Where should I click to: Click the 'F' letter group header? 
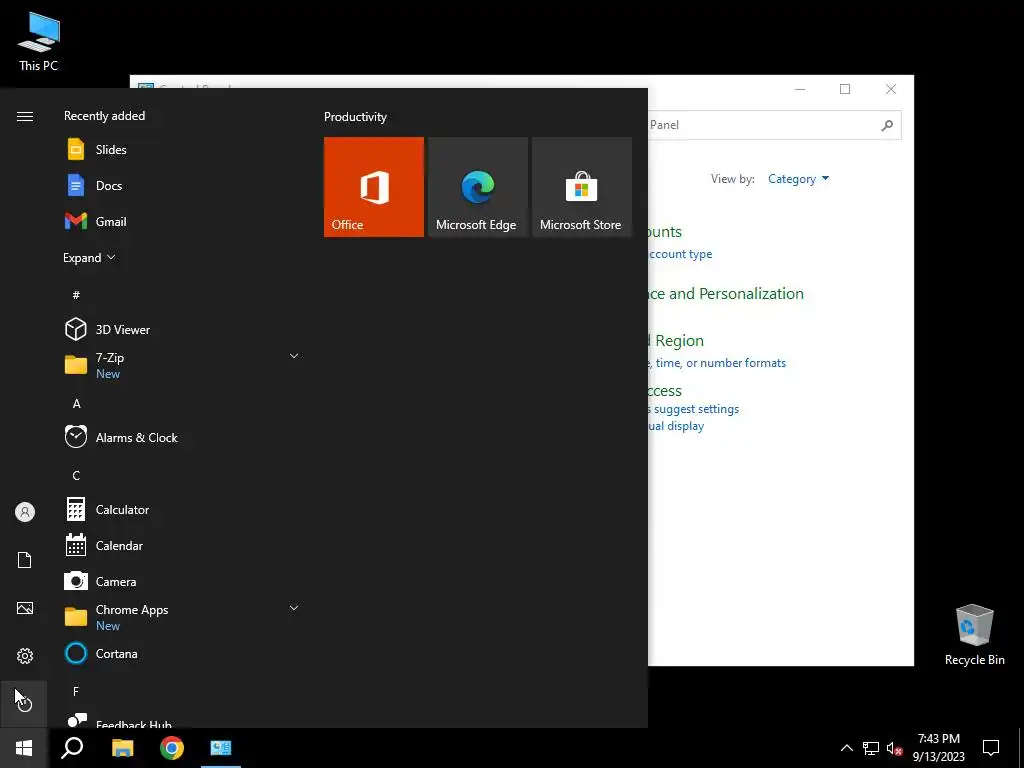(x=76, y=691)
